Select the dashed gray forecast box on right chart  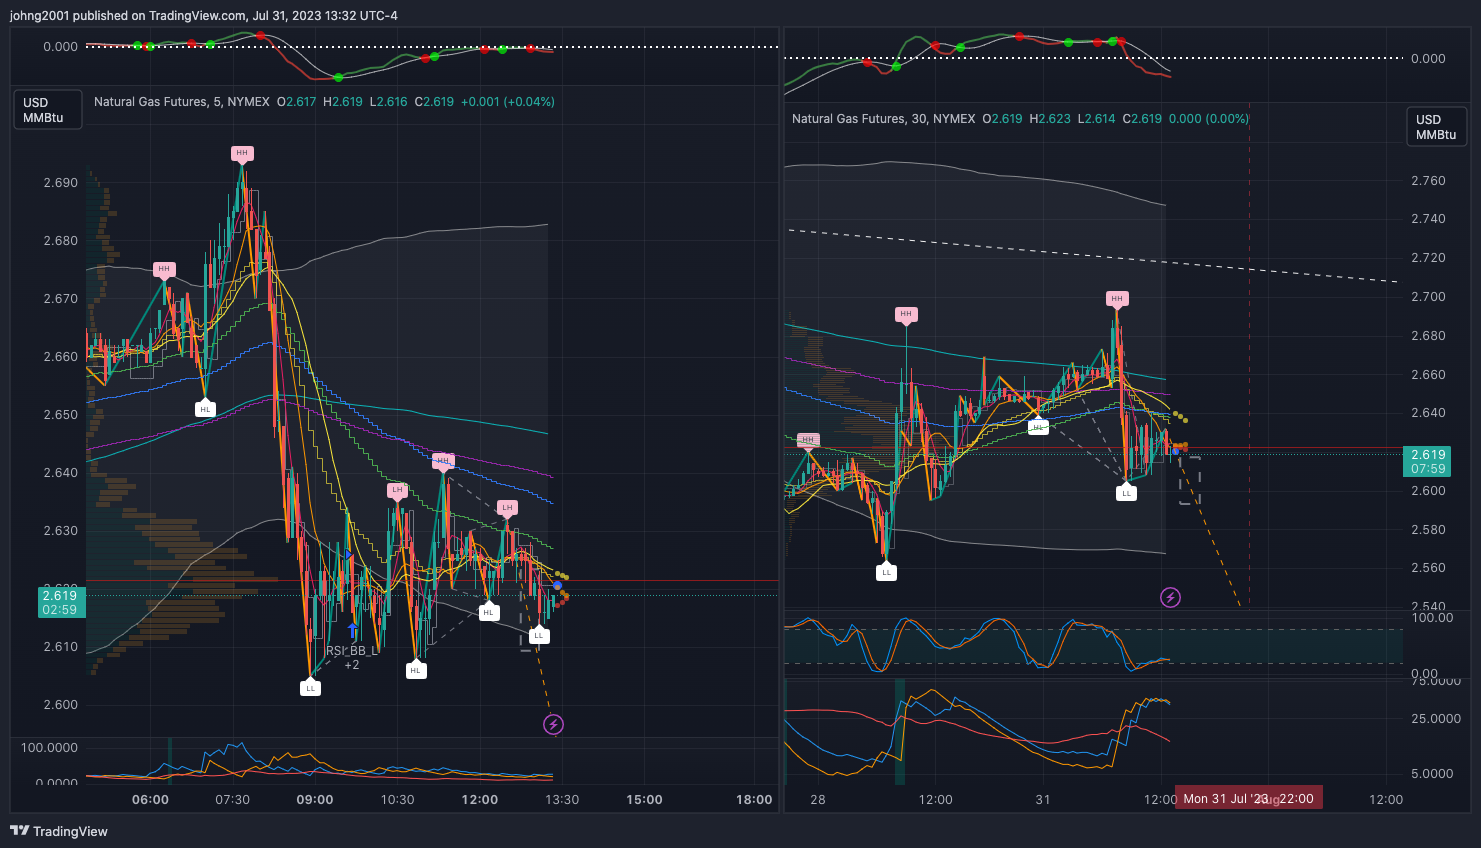(x=1189, y=480)
